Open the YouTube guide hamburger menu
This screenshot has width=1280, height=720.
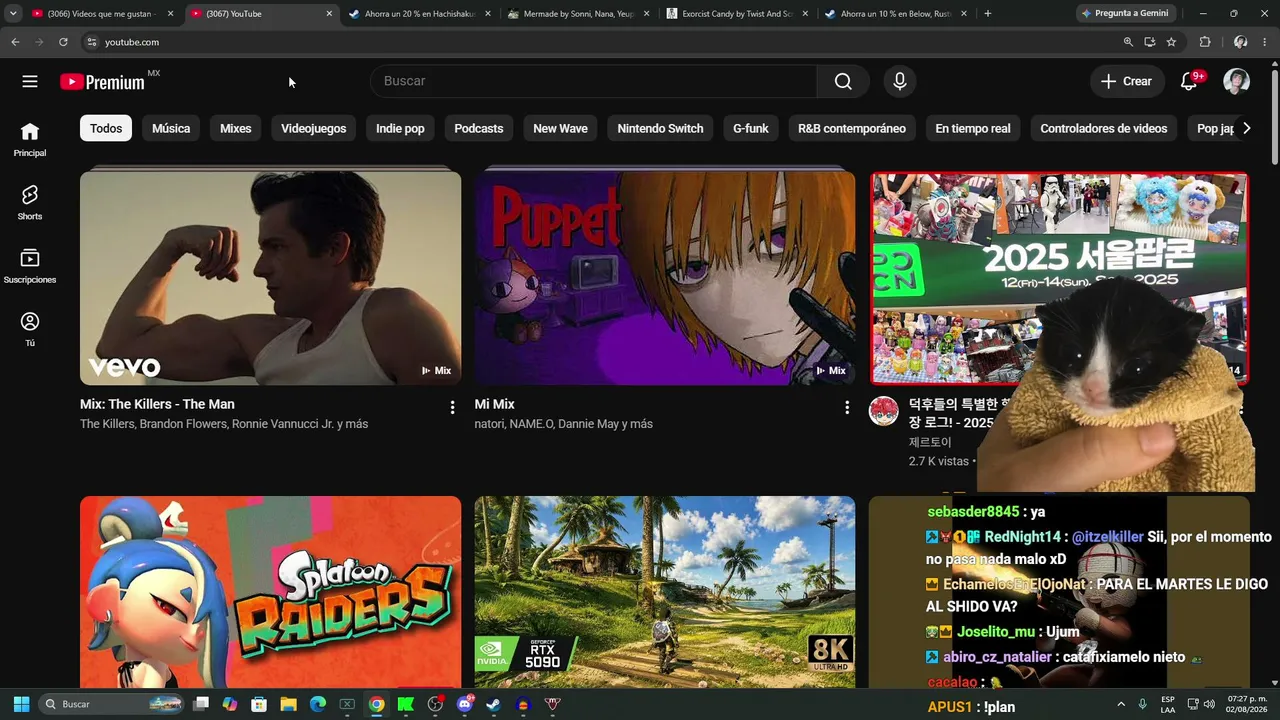30,81
